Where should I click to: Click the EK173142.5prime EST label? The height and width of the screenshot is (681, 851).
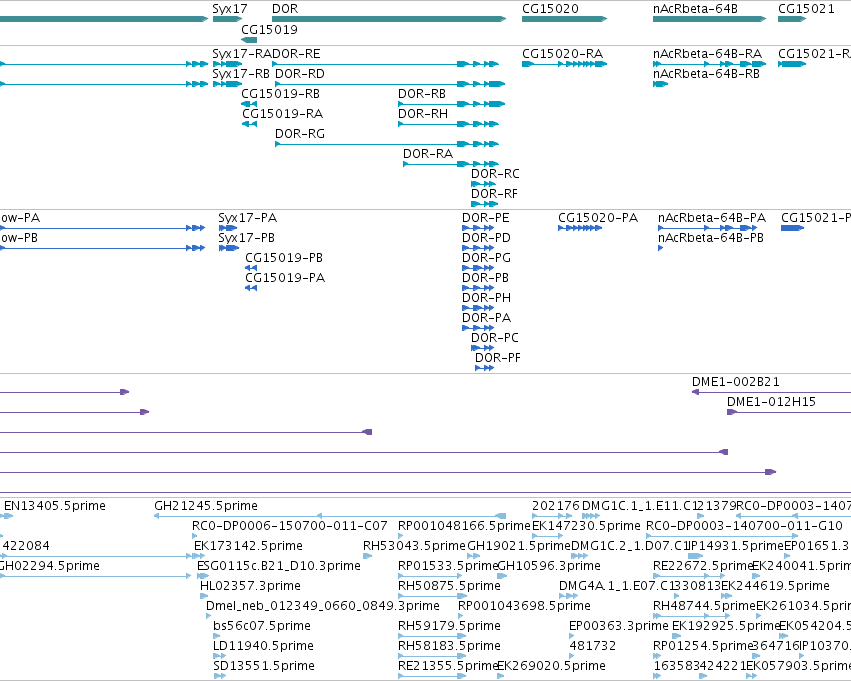[248, 546]
